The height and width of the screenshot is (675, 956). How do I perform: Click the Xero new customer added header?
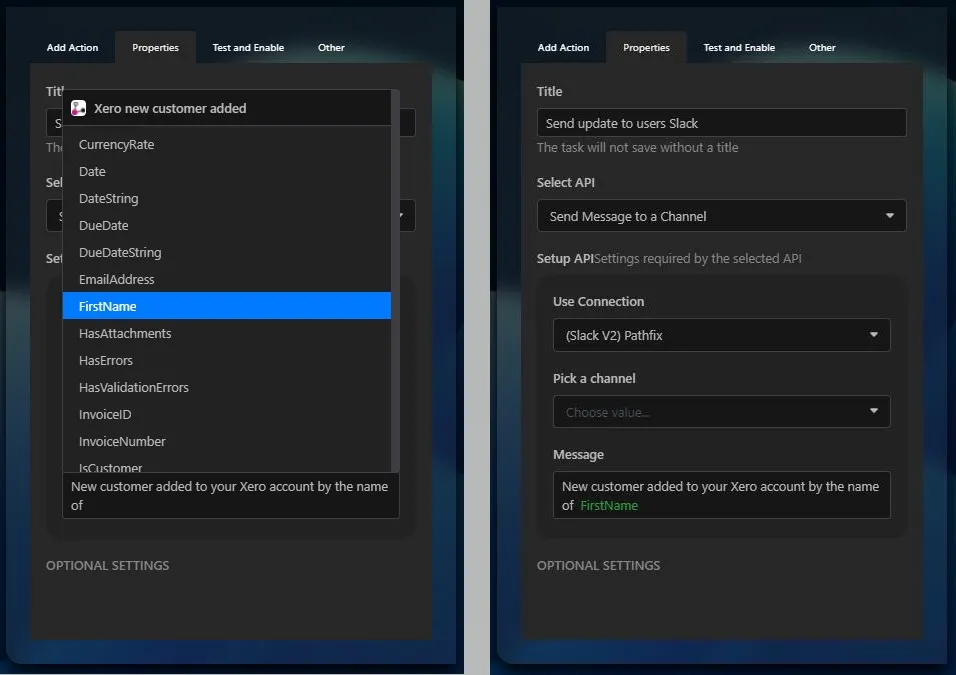click(227, 109)
